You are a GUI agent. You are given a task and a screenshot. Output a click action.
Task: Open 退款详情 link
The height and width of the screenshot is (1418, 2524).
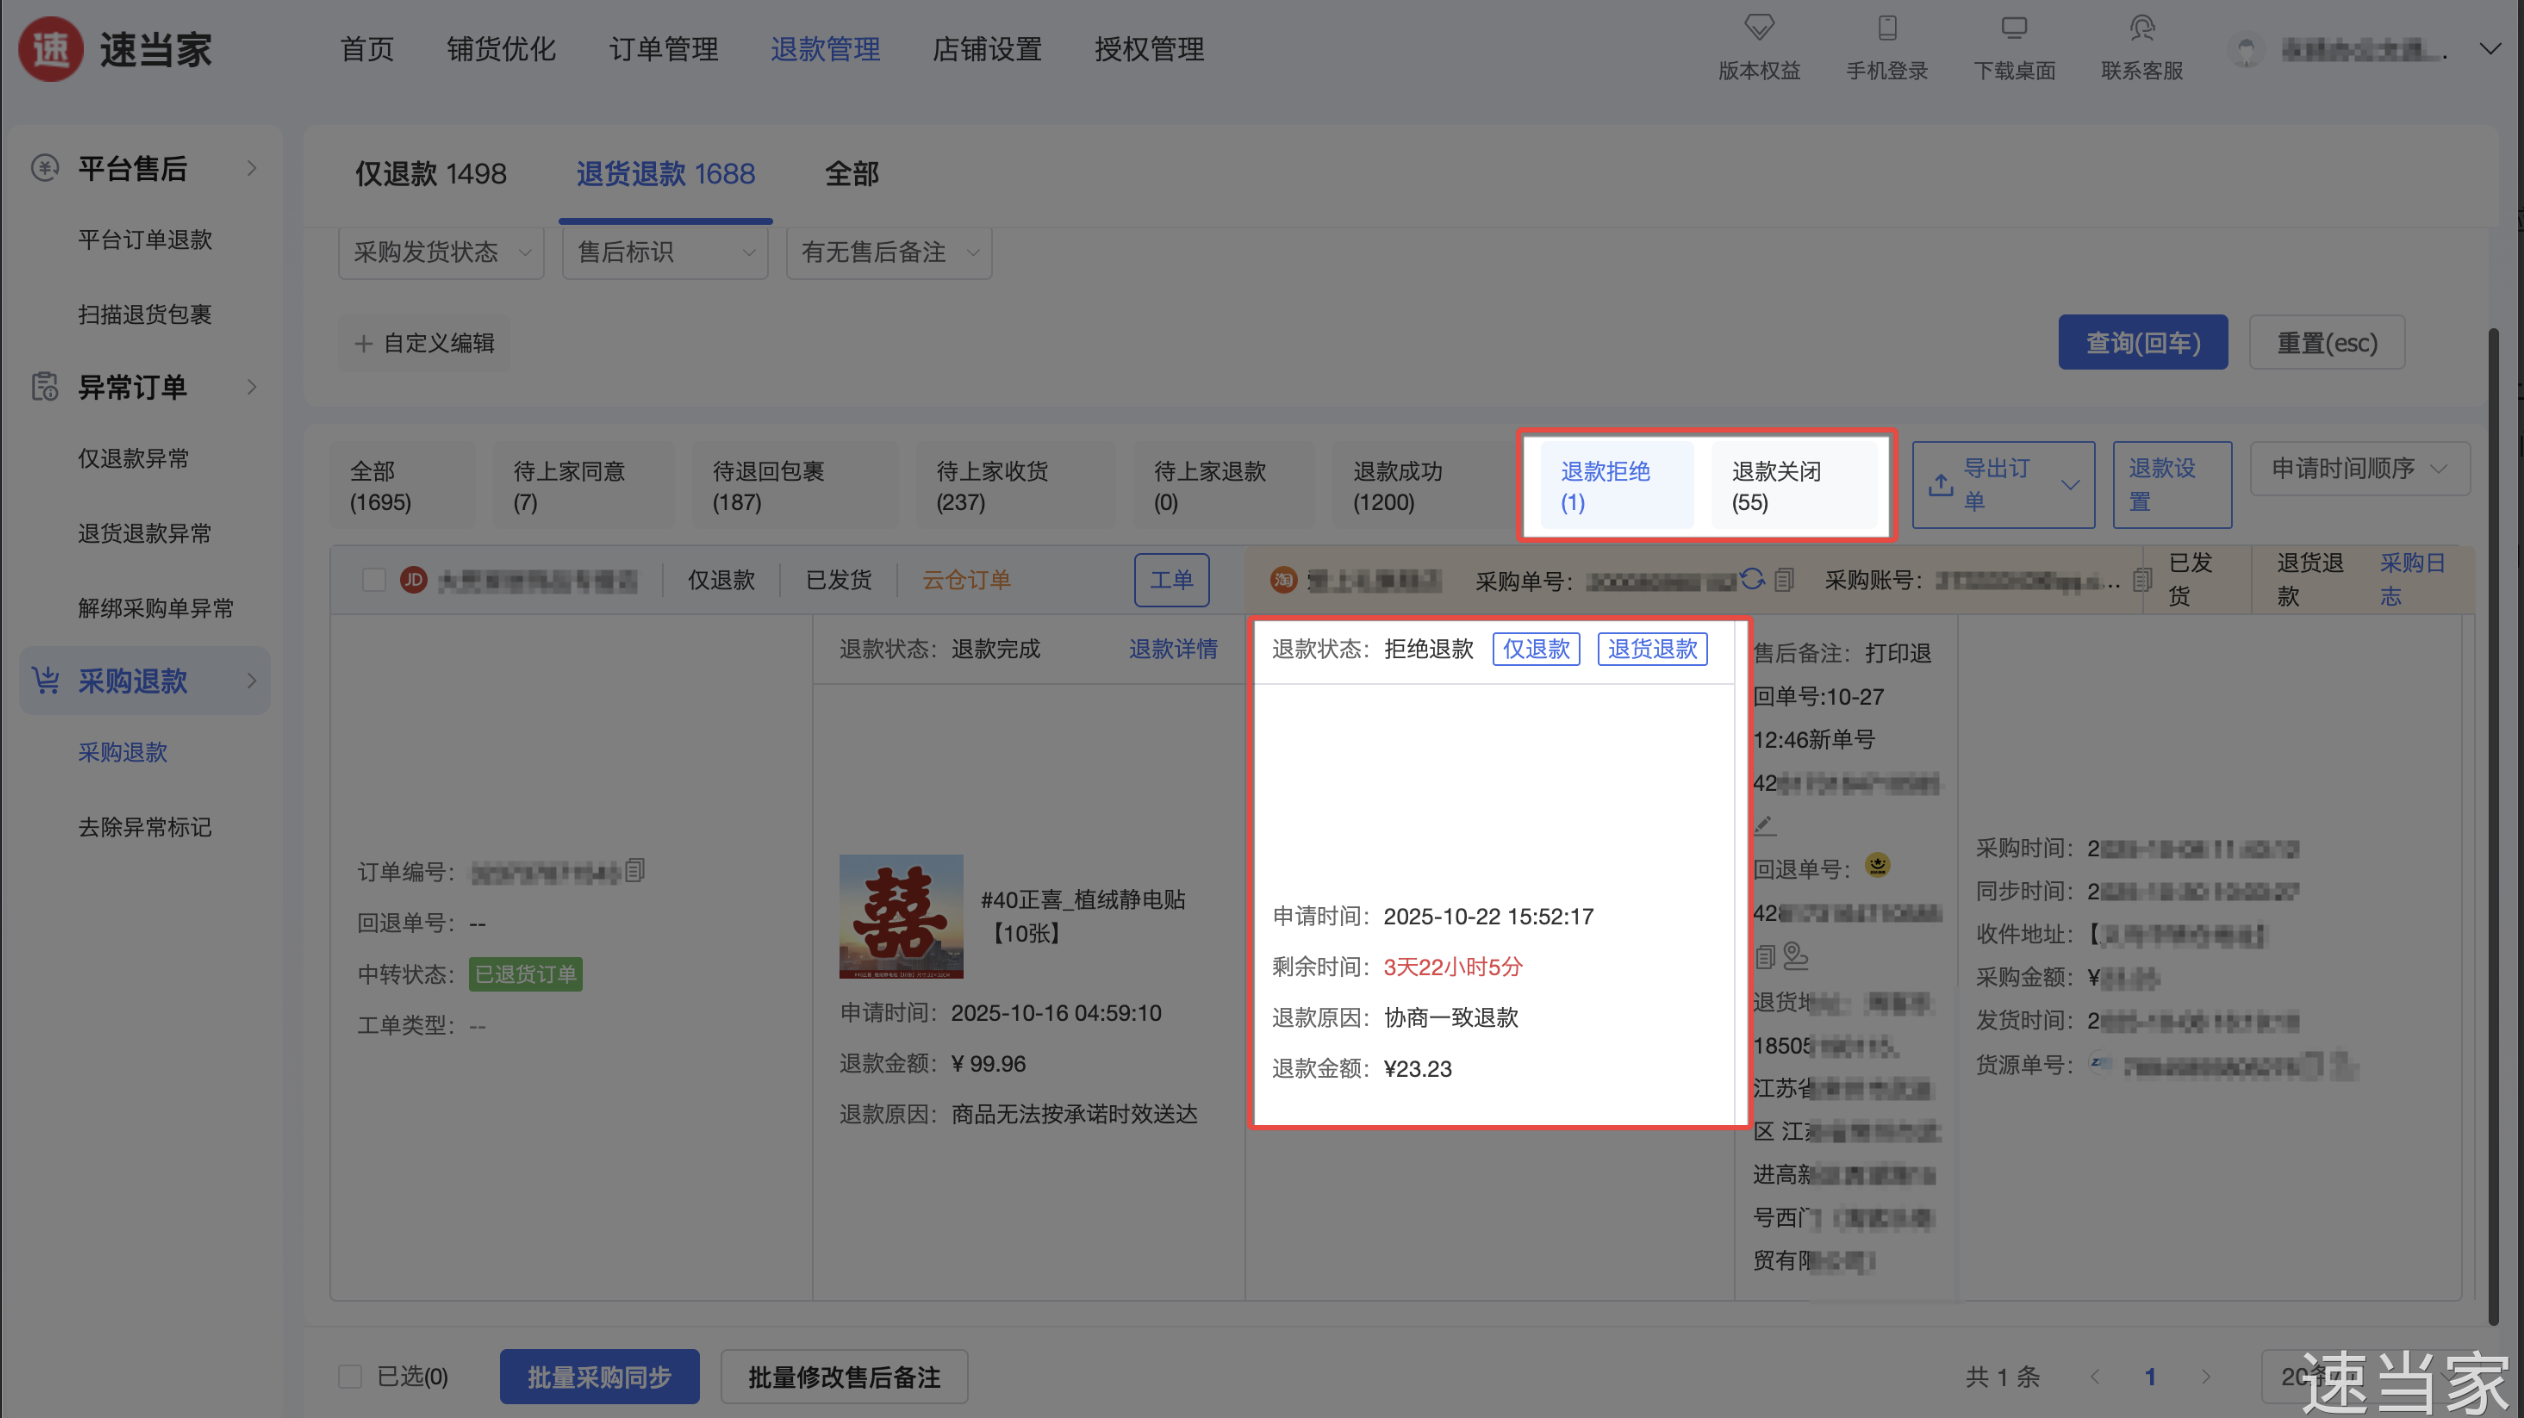tap(1173, 649)
